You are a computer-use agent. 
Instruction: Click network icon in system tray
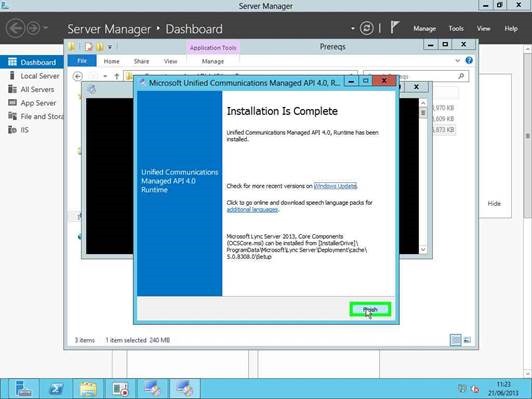[x=462, y=388]
